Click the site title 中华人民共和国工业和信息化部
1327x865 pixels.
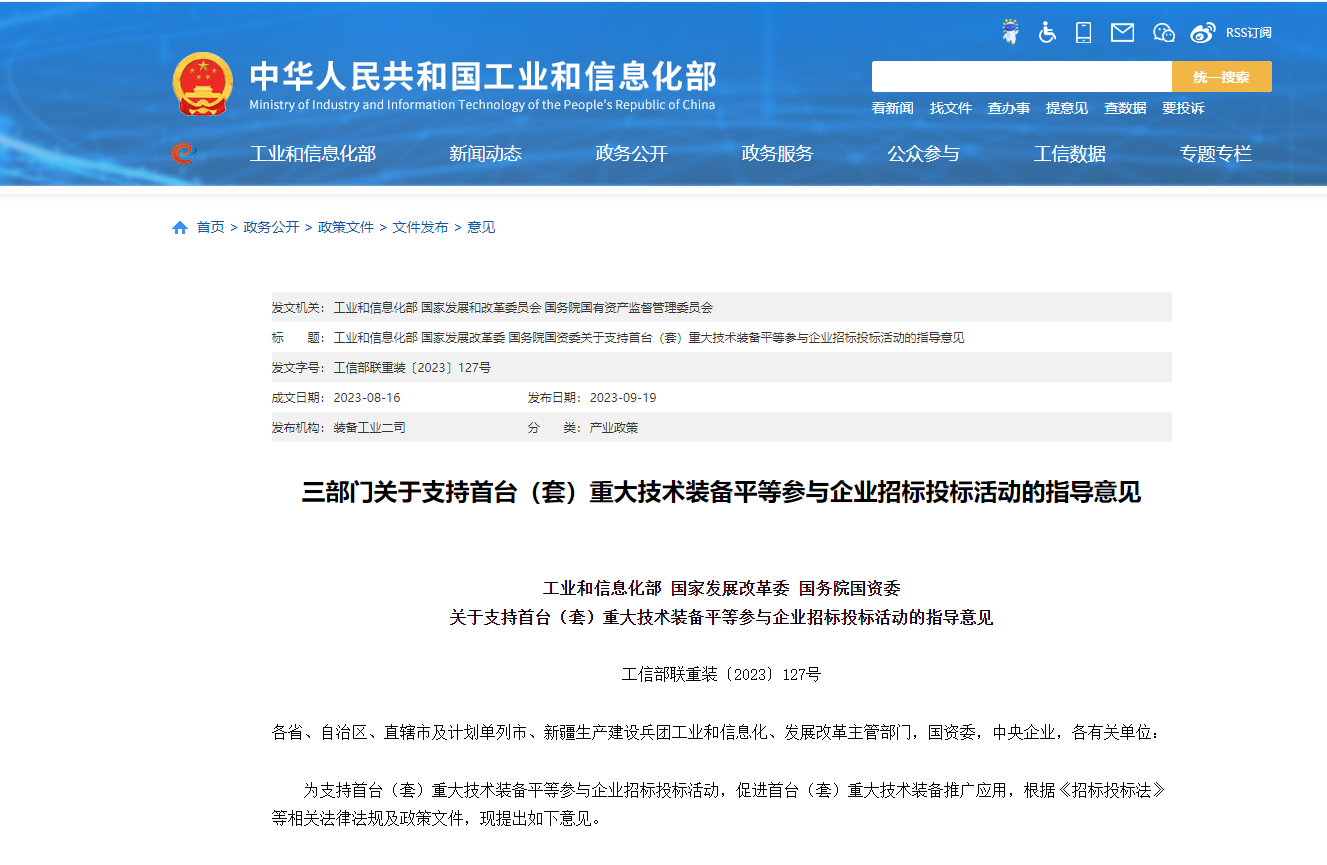(x=483, y=77)
